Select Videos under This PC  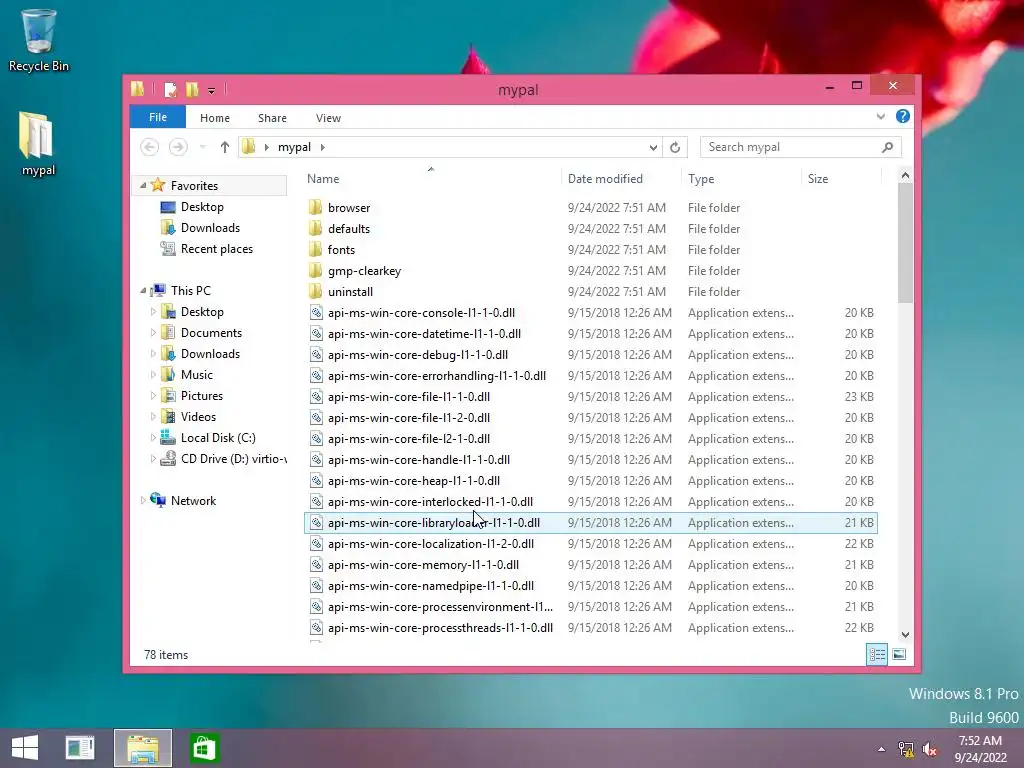coord(198,417)
